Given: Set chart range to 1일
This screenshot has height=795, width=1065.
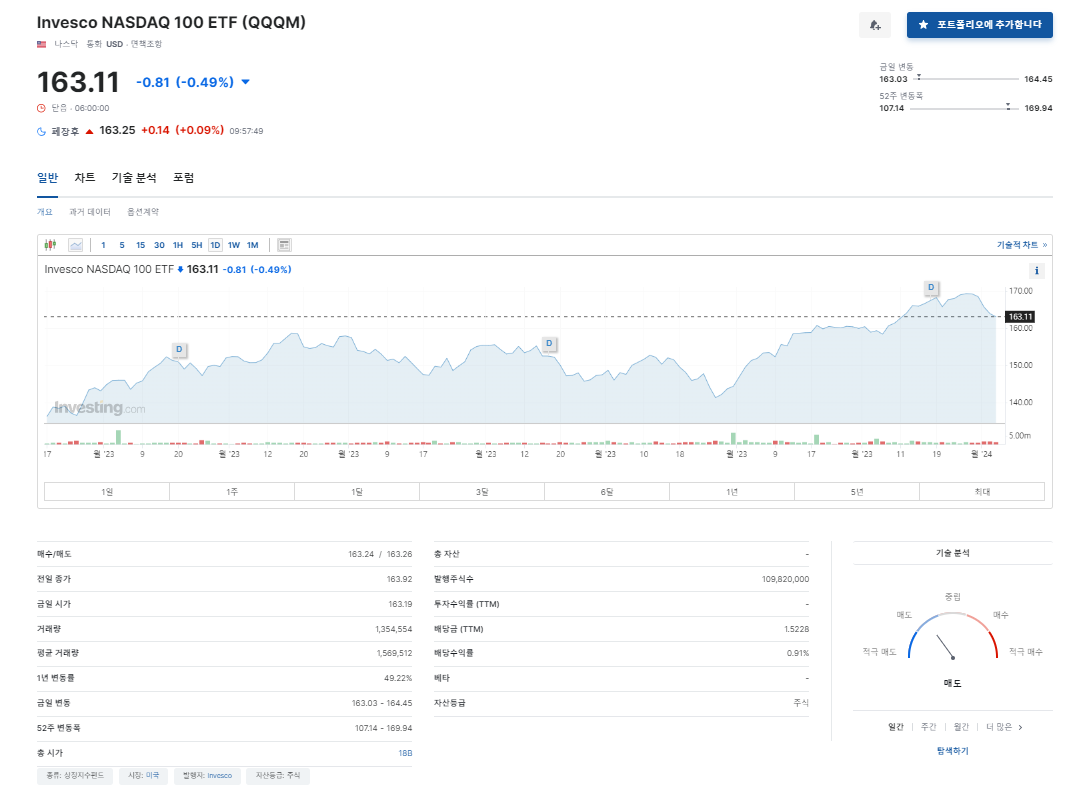Looking at the screenshot, I should pos(107,491).
